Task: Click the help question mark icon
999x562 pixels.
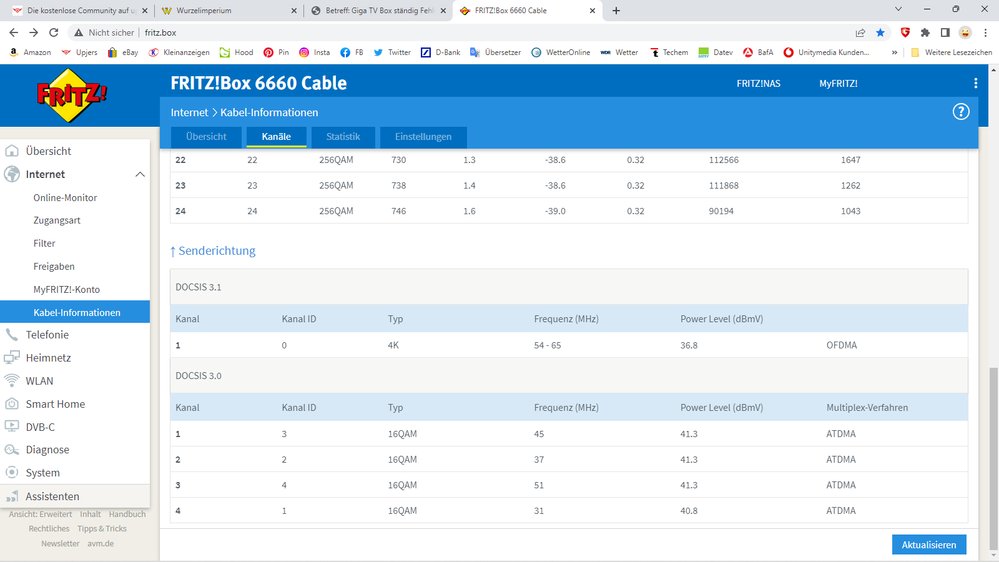Action: [961, 112]
